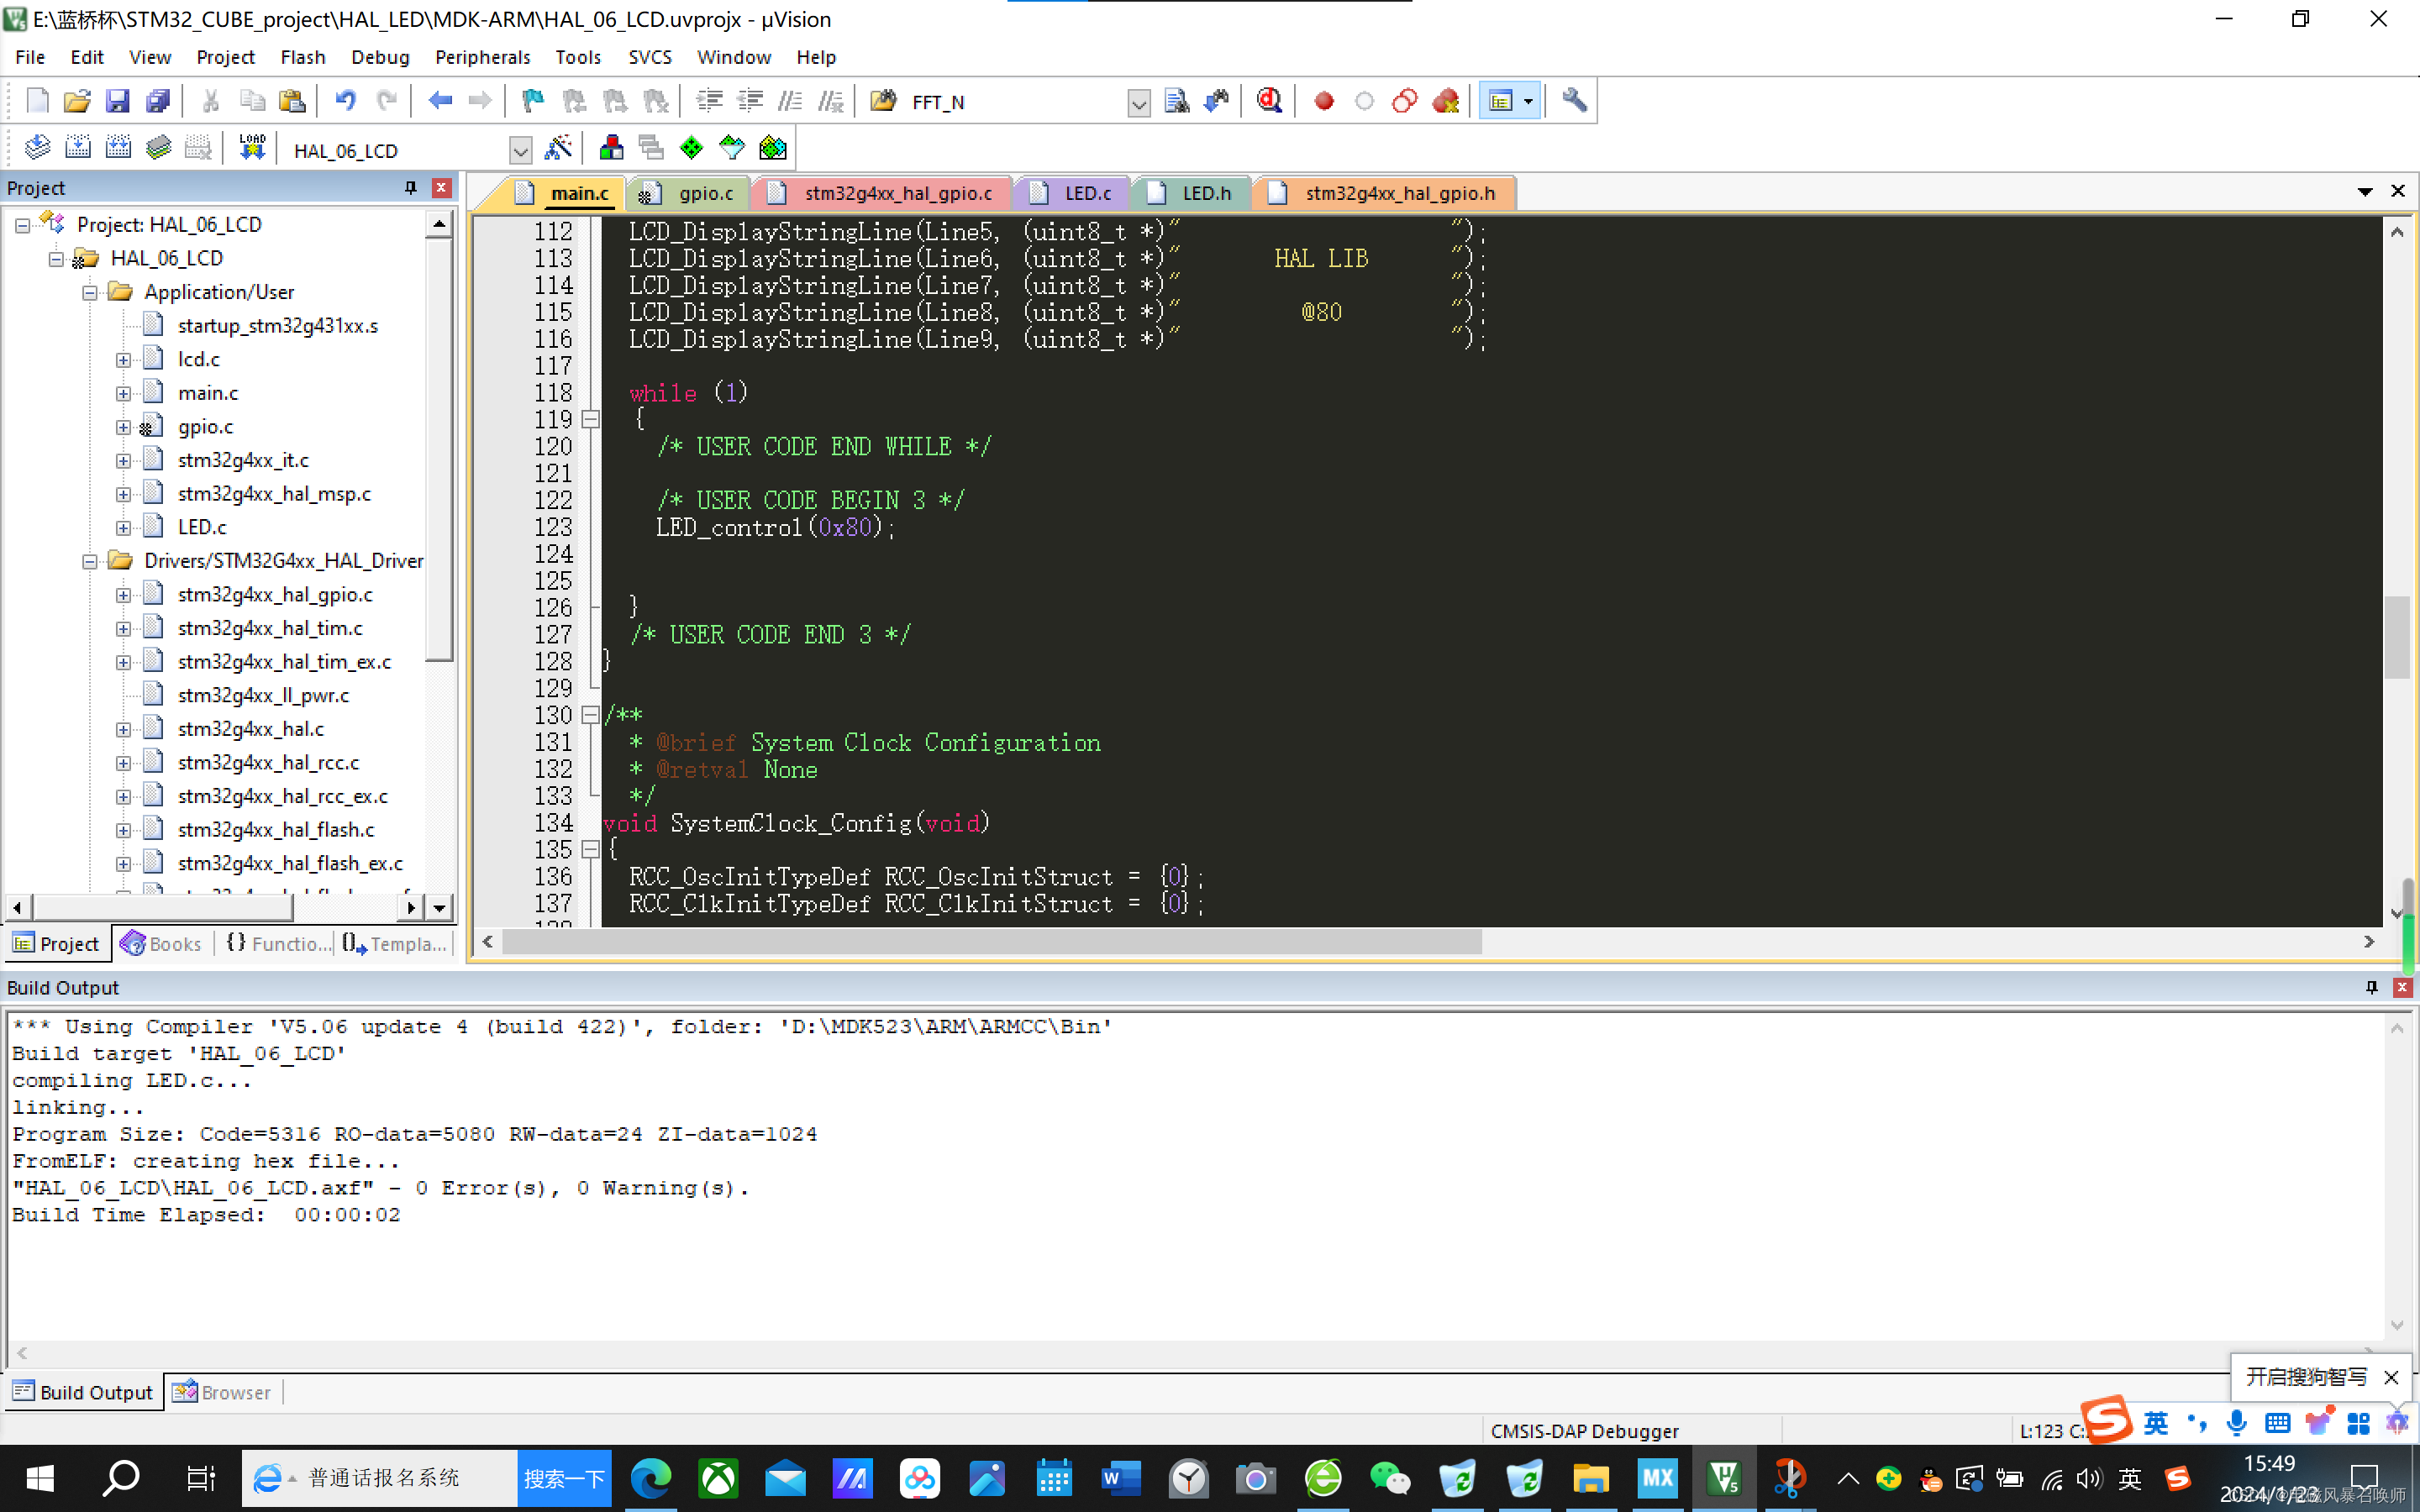This screenshot has height=1512, width=2420.
Task: Click the Download (LOAD) to flash icon
Action: pyautogui.click(x=252, y=149)
